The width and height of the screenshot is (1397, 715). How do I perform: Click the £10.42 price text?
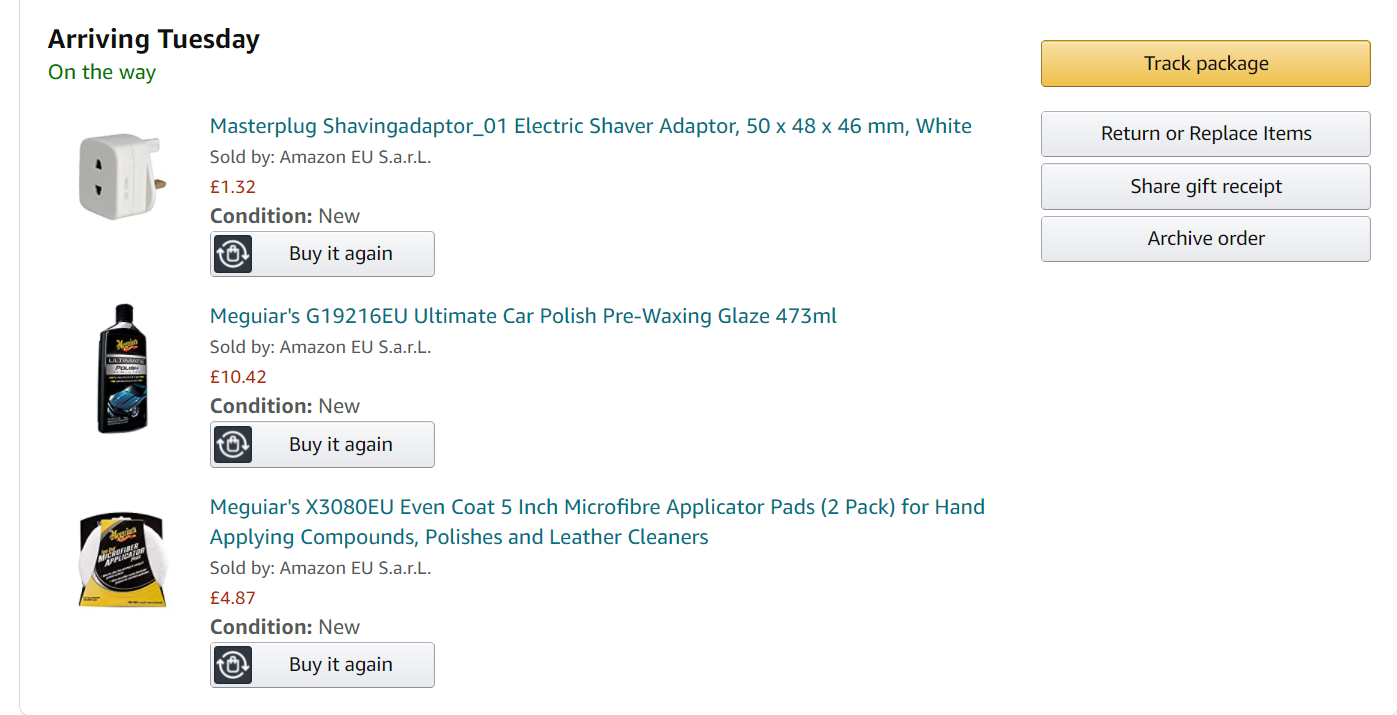coord(238,377)
